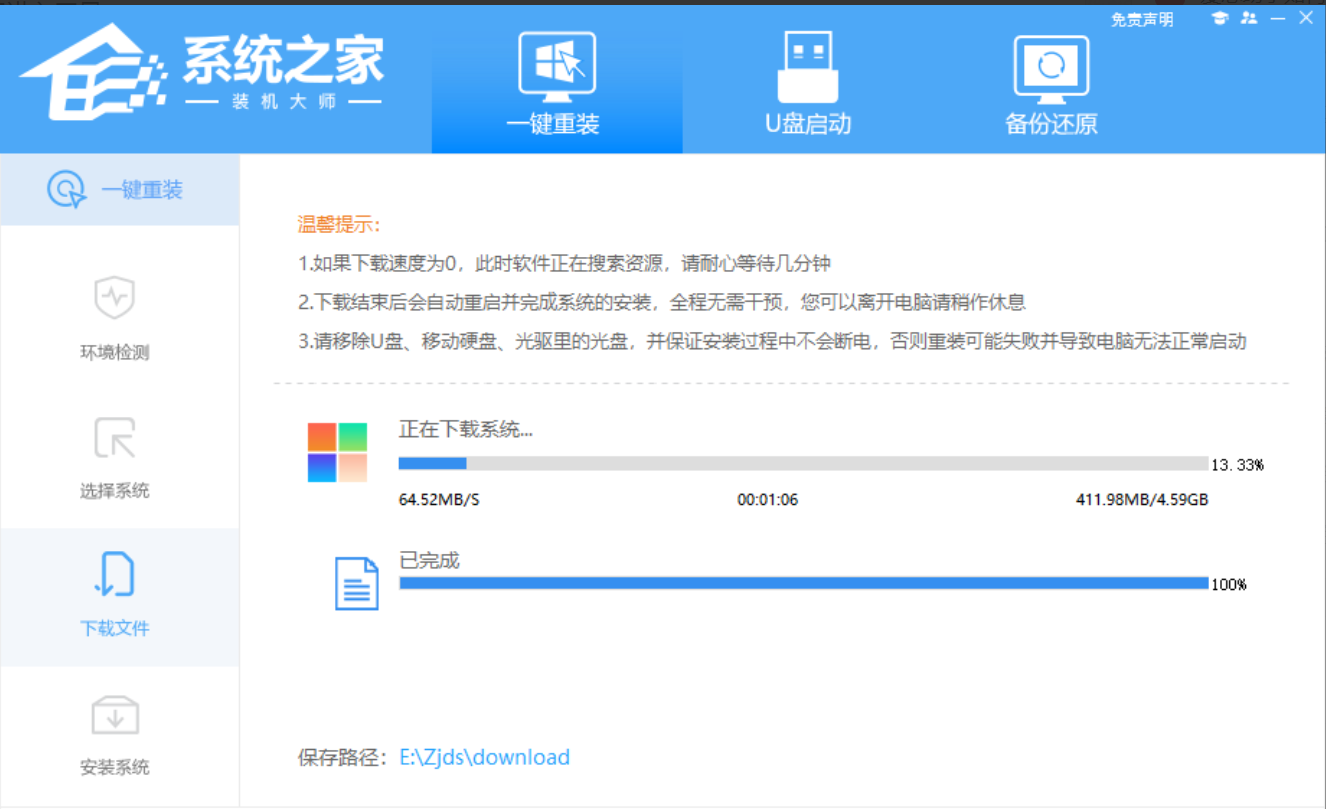Click the install box icon above 安装系统
Screen dimensions: 1326x809
tap(115, 716)
